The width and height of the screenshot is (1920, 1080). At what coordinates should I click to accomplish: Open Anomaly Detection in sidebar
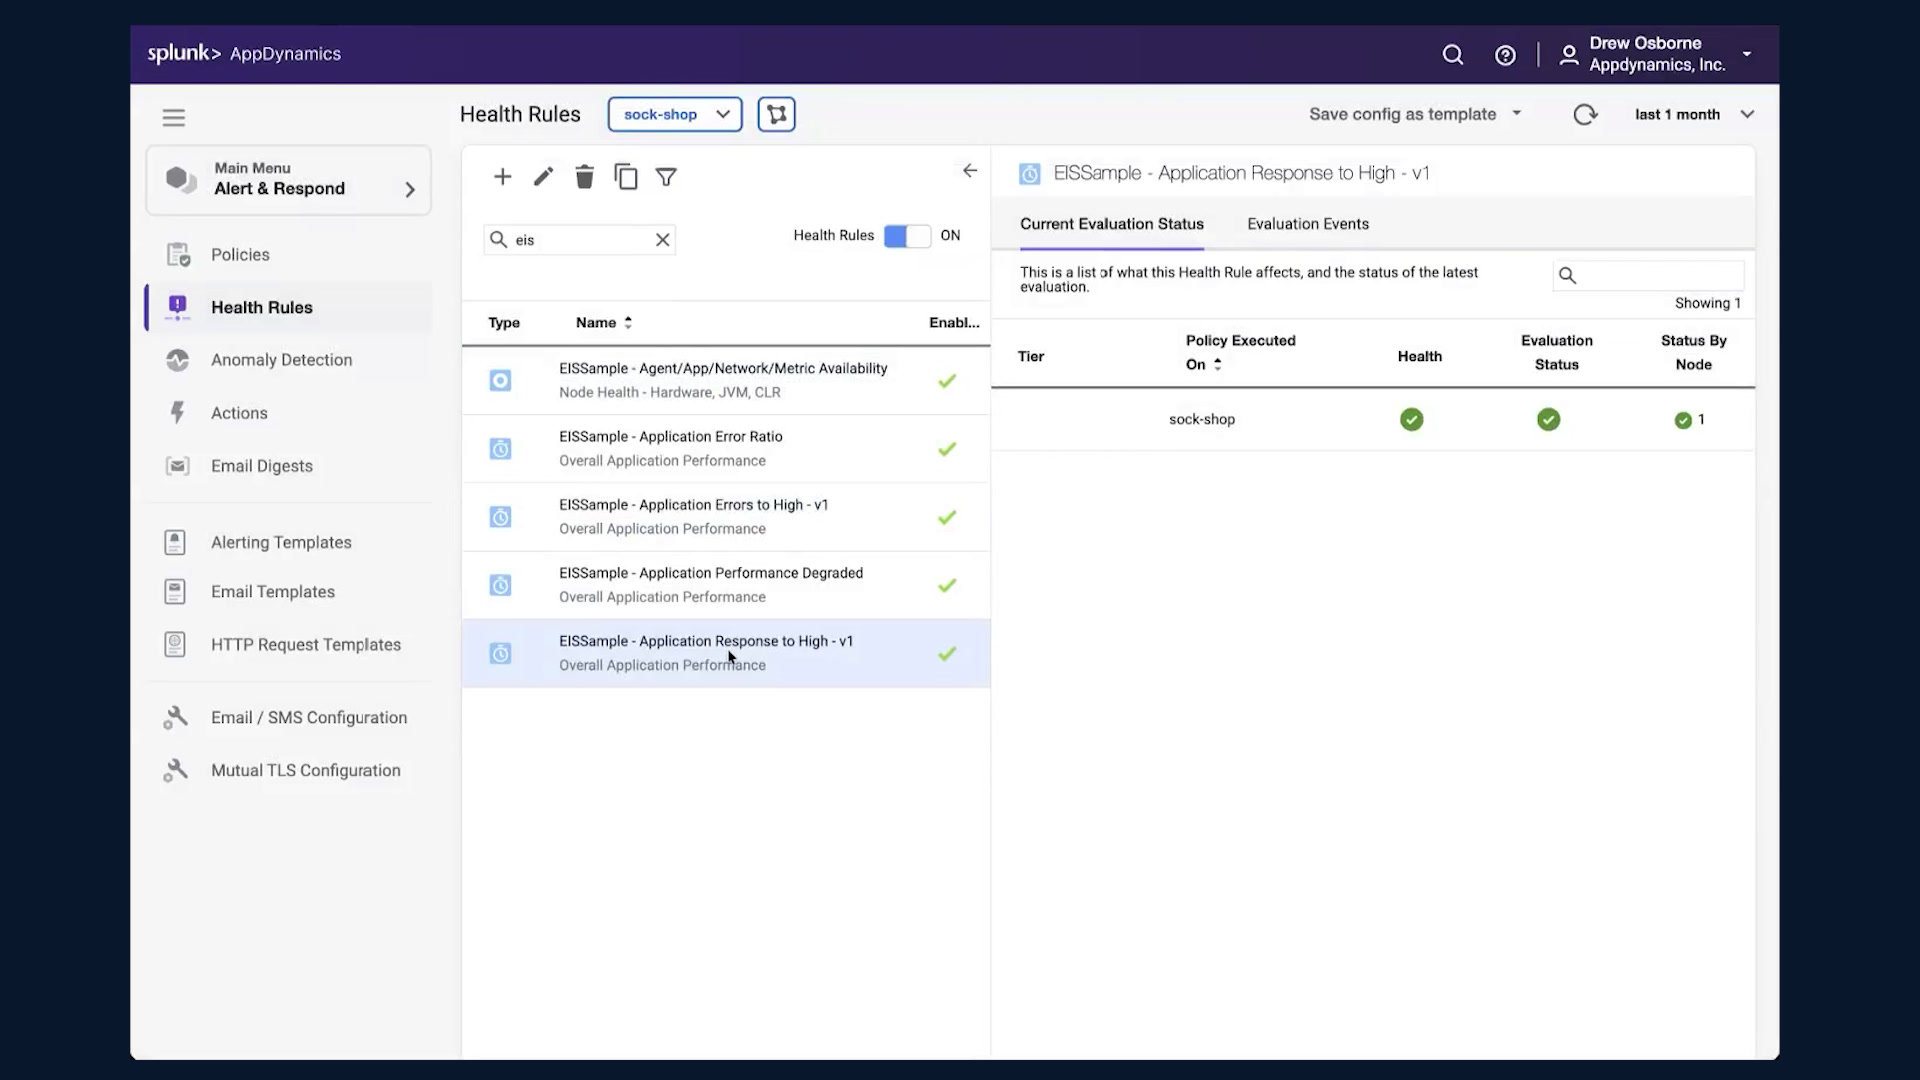pos(281,360)
